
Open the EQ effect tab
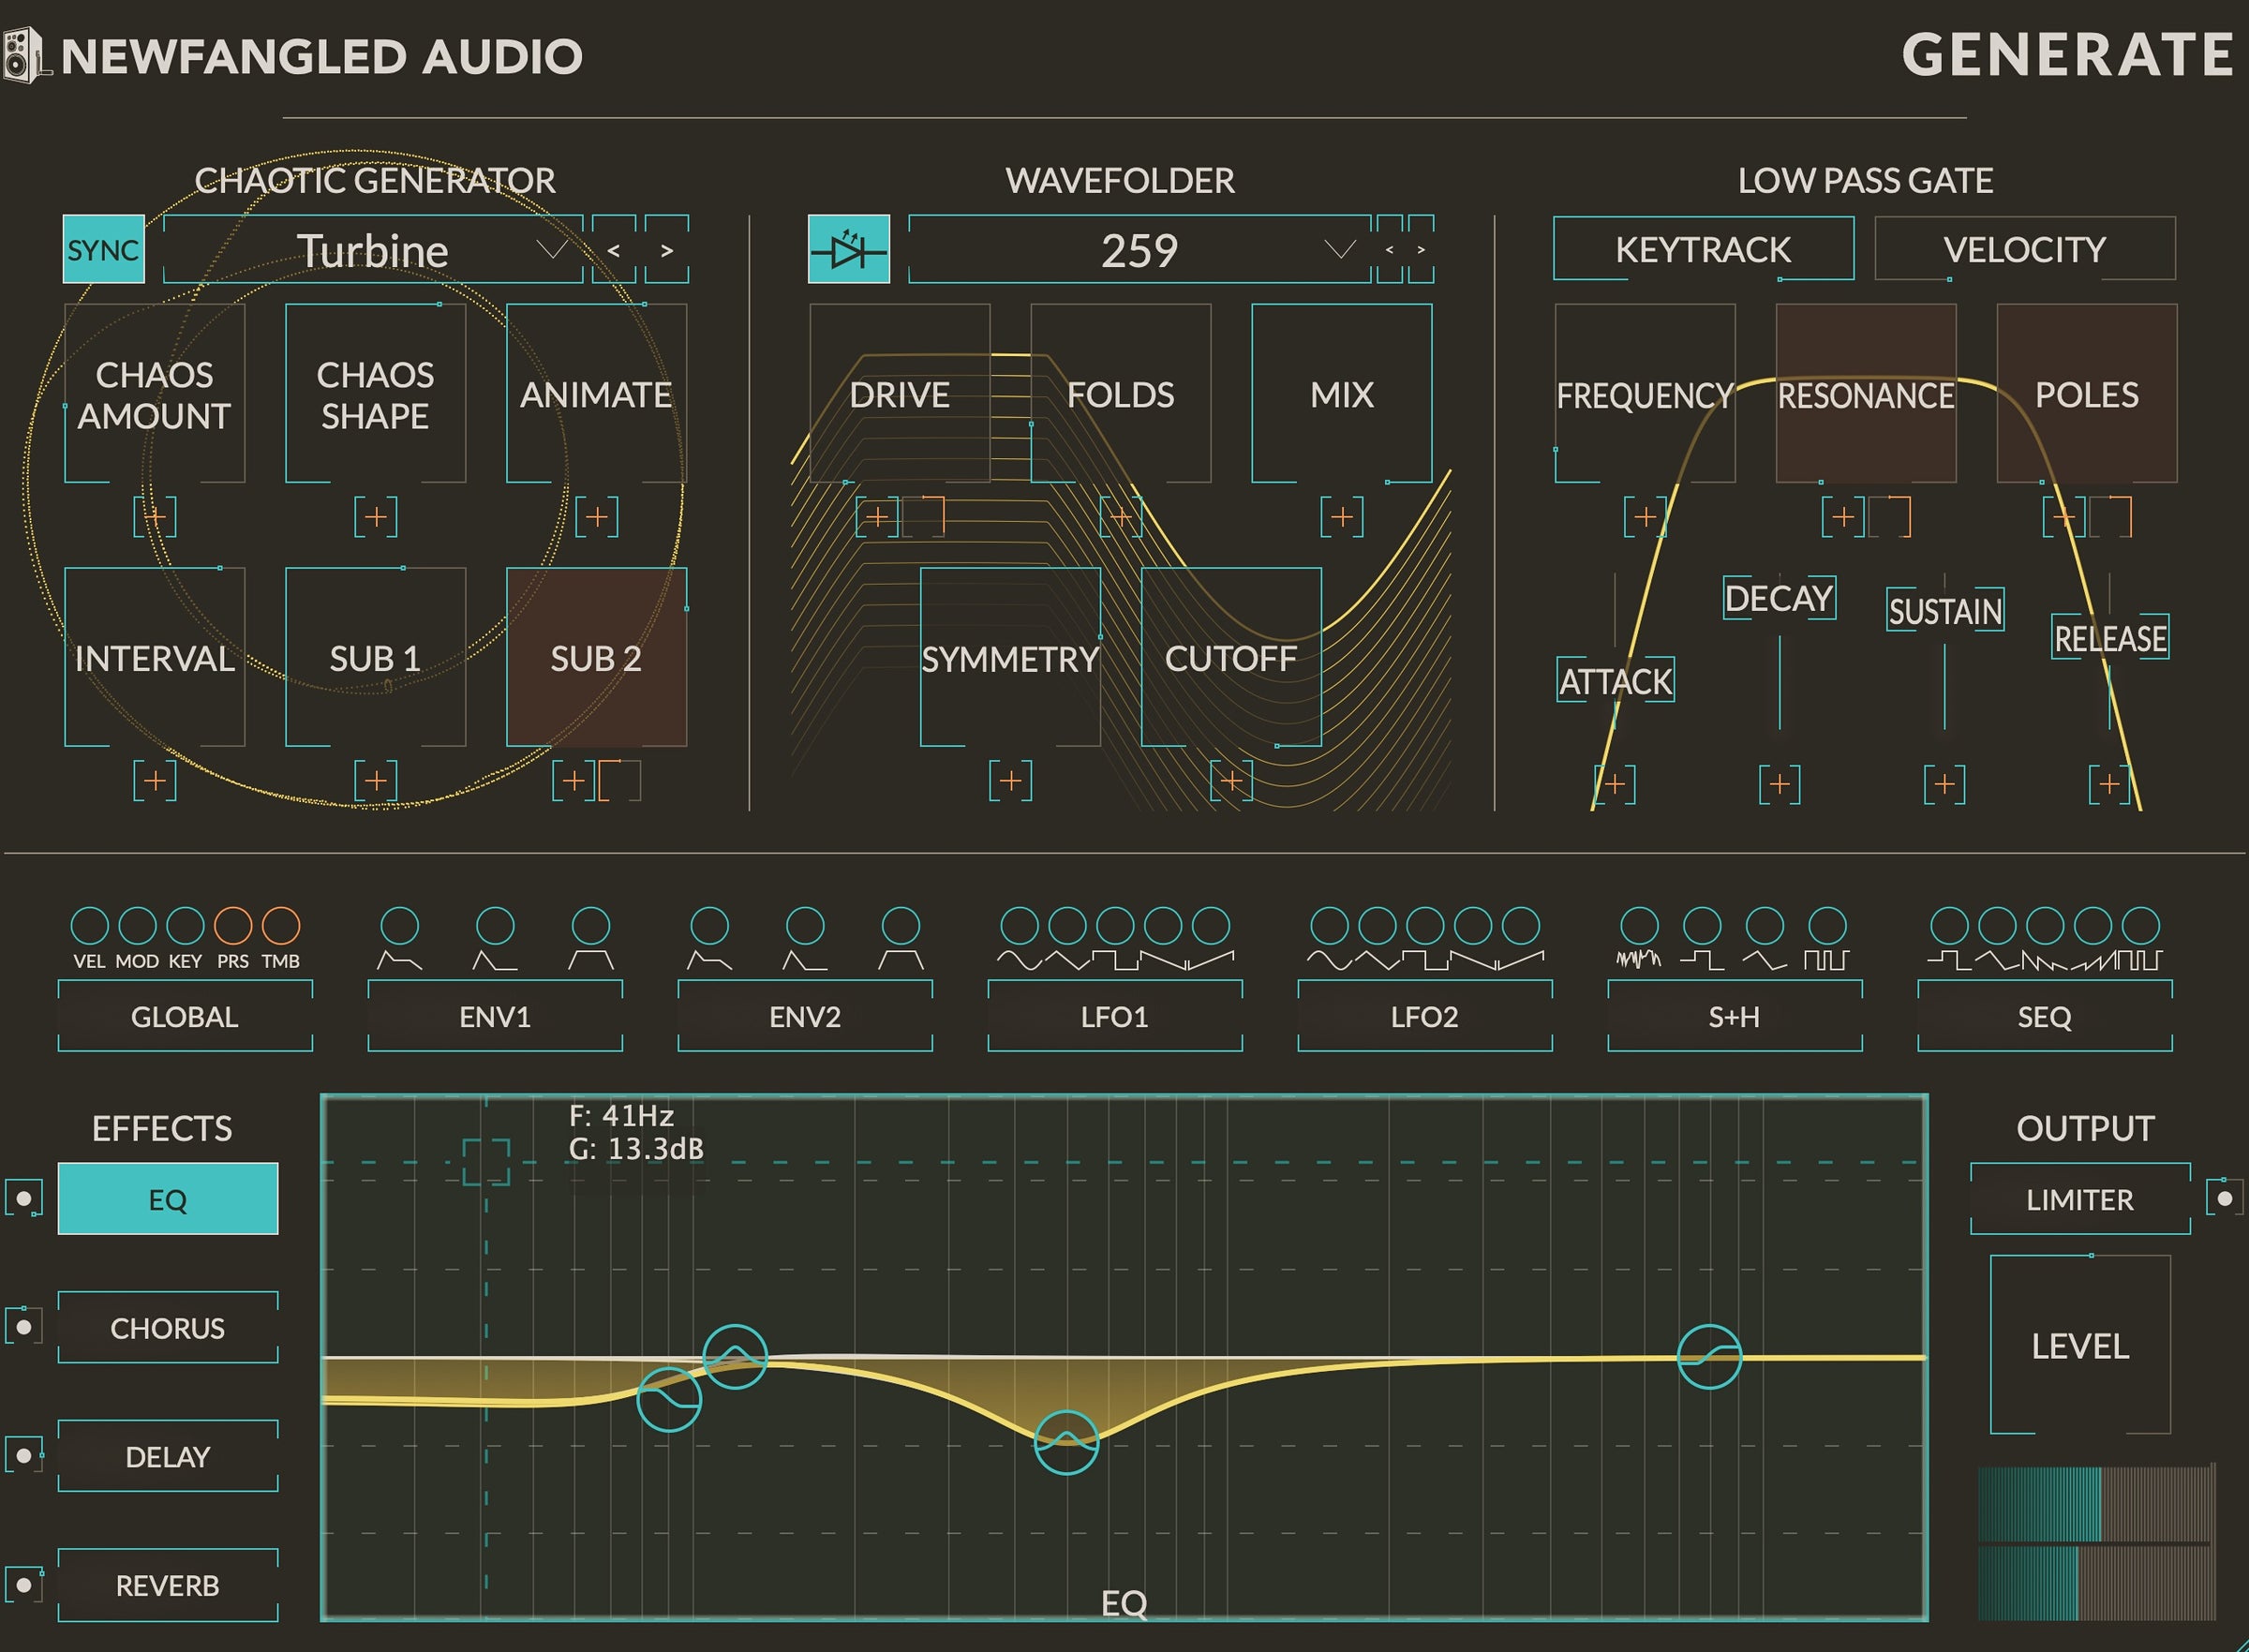(168, 1198)
